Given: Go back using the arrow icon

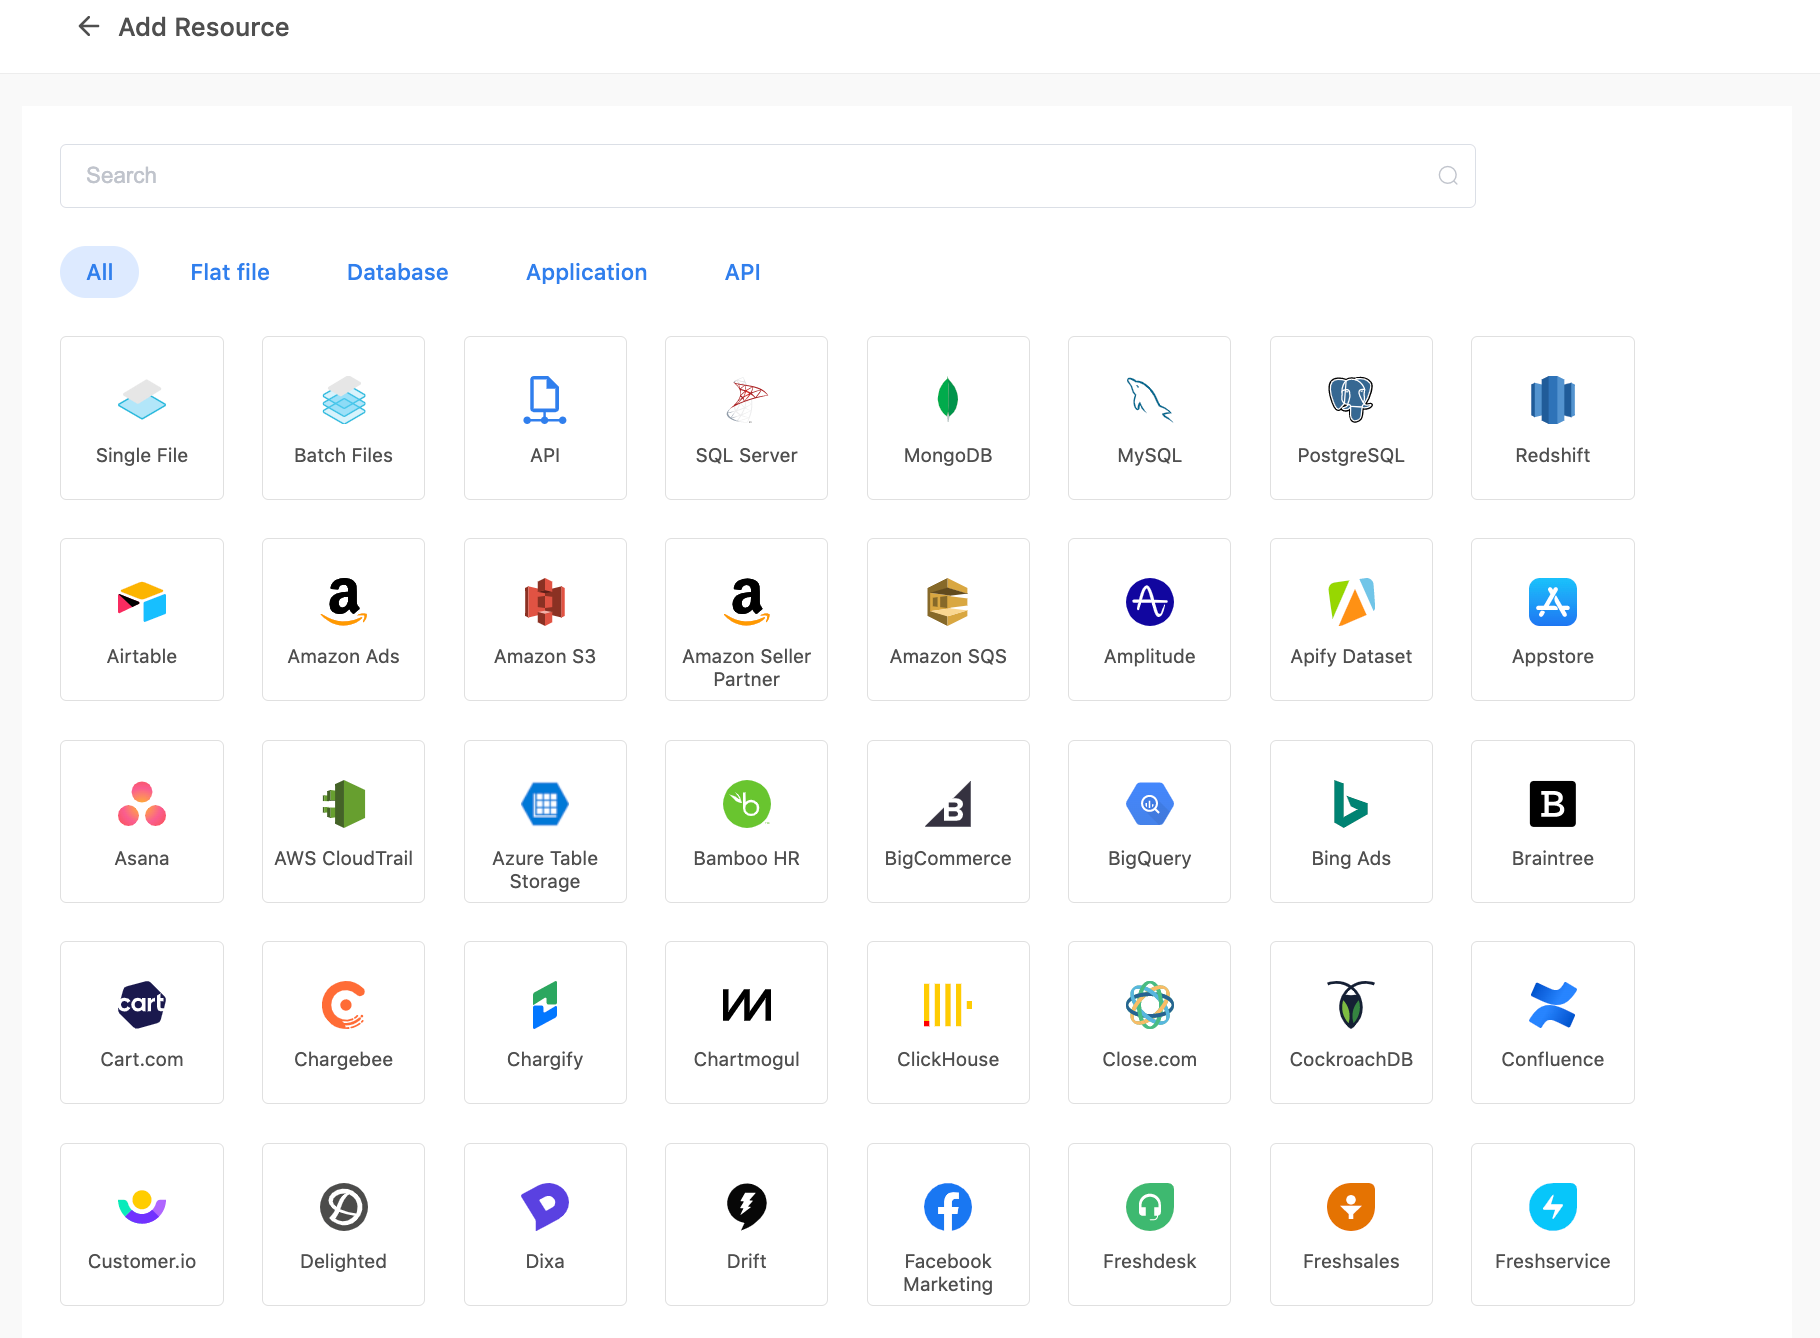Looking at the screenshot, I should pos(89,27).
